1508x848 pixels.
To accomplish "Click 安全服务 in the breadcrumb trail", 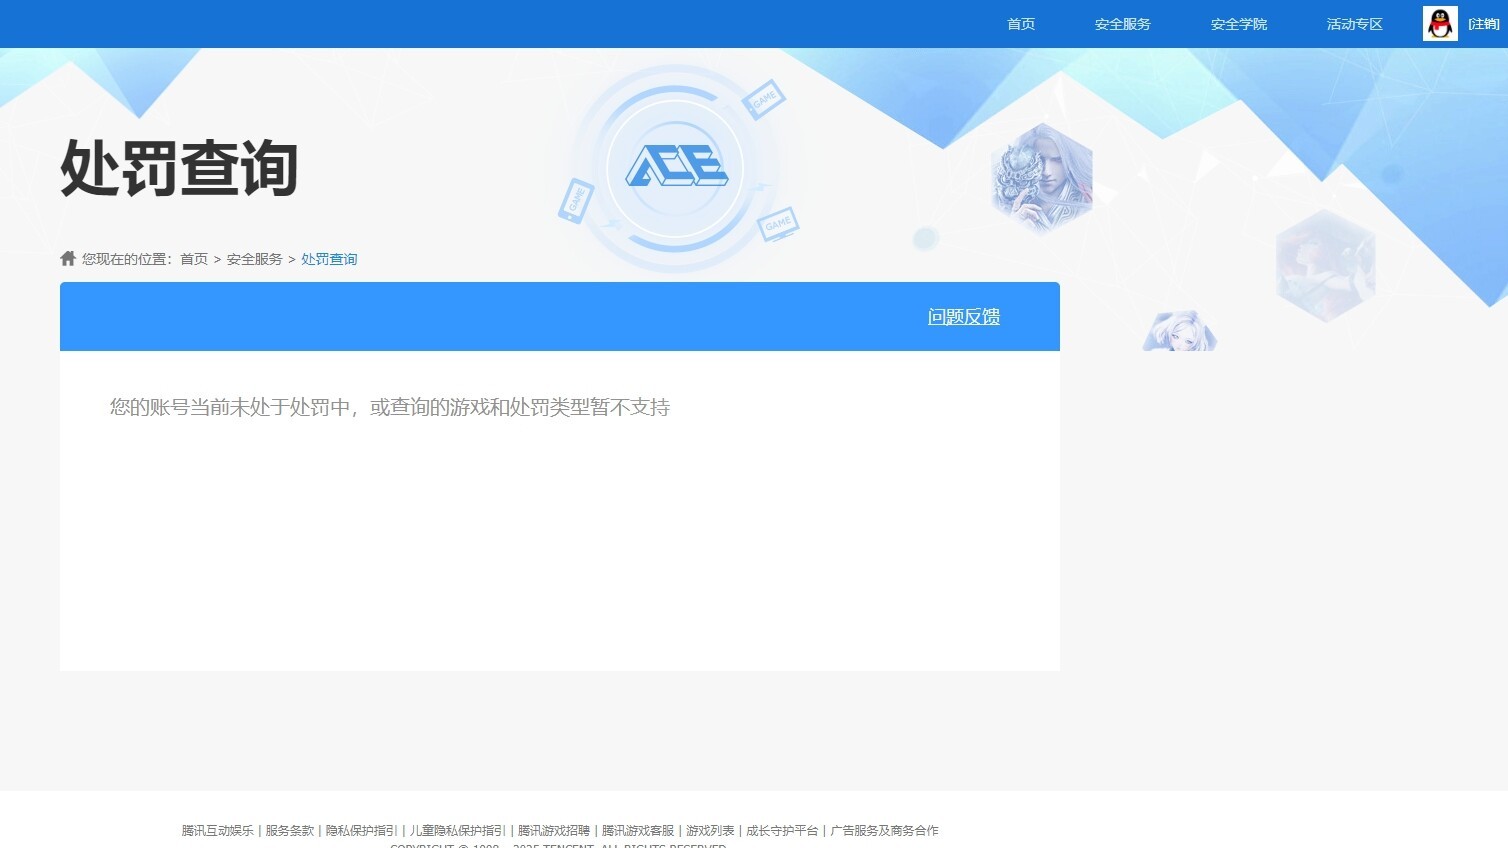I will (254, 259).
